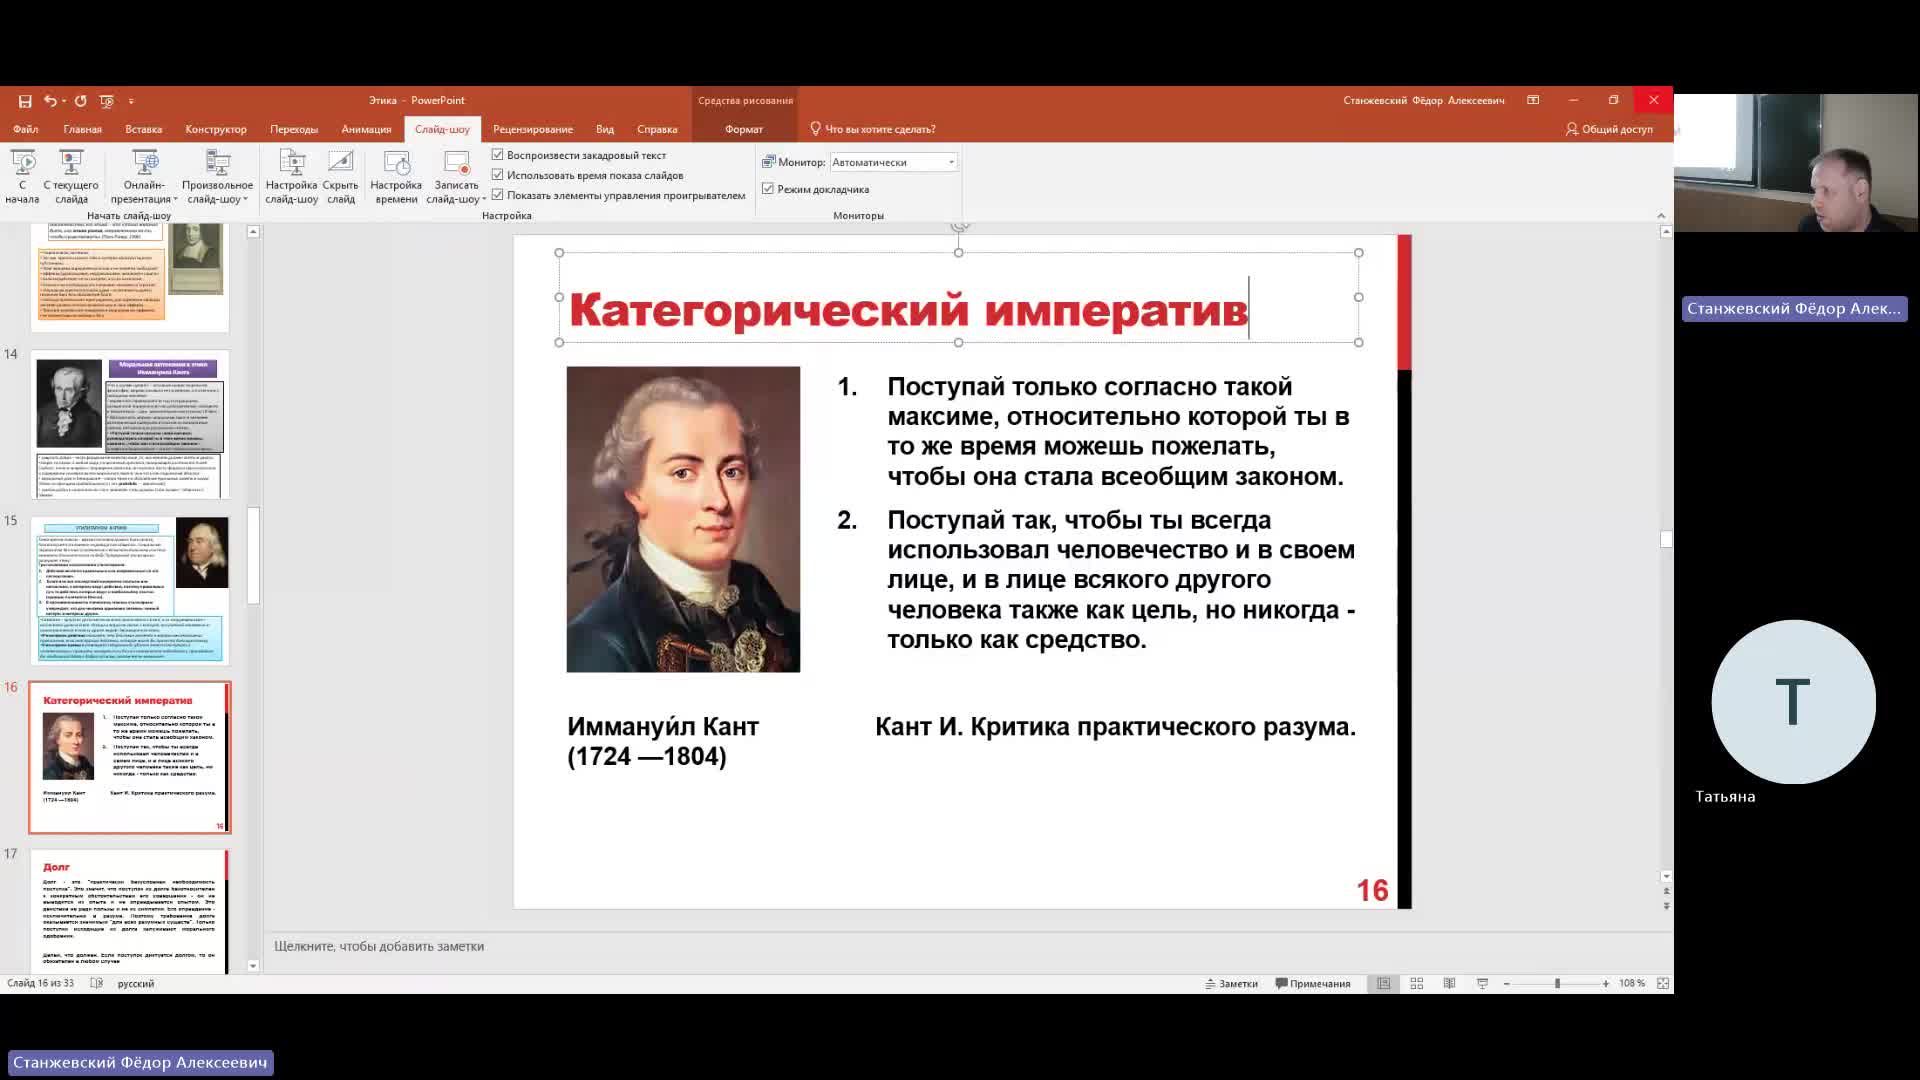This screenshot has width=1920, height=1080.
Task: Toggle Показать элементы управления проигрывателем checkbox
Action: click(x=498, y=195)
